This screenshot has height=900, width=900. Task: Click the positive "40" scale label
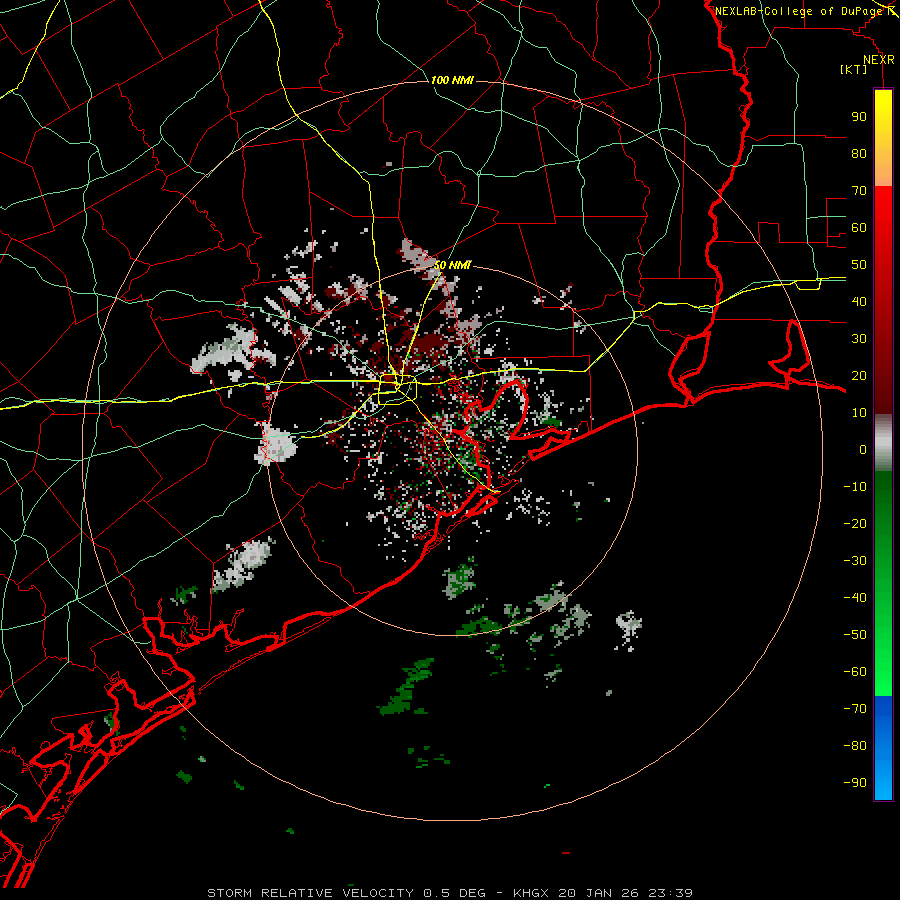[x=859, y=301]
